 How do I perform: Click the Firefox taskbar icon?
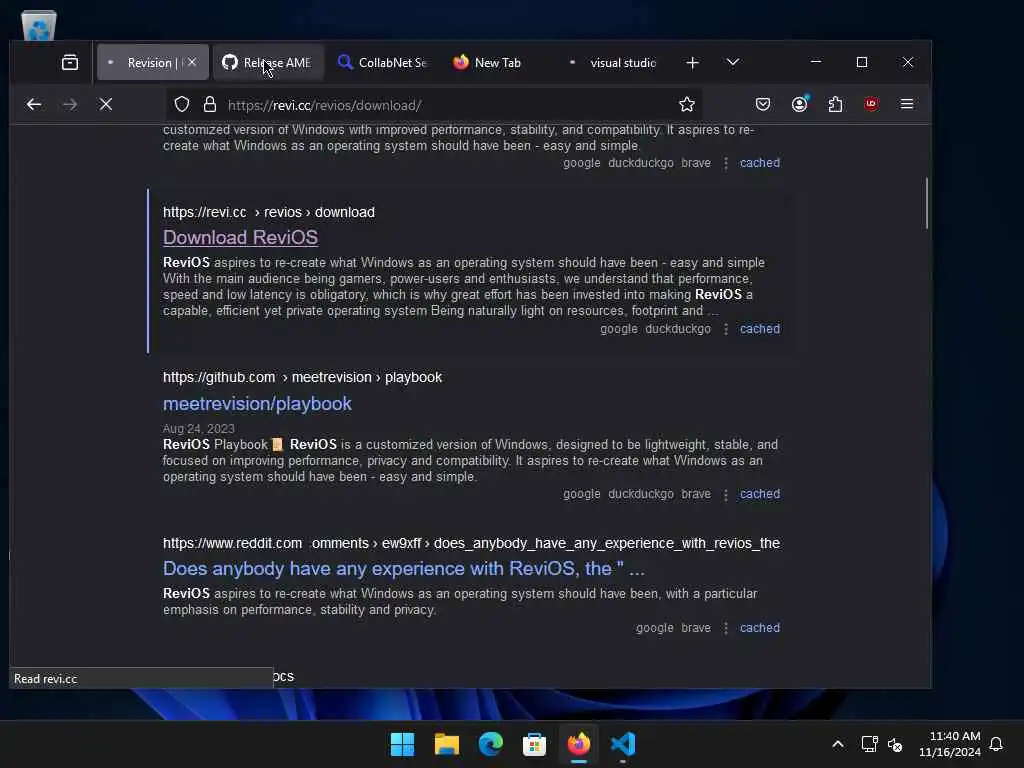(x=579, y=744)
